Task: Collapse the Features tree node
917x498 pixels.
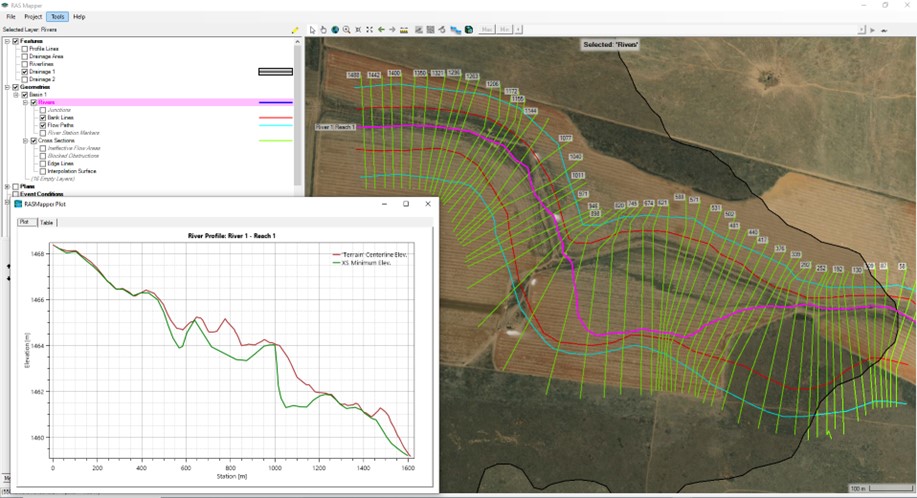Action: 7,42
